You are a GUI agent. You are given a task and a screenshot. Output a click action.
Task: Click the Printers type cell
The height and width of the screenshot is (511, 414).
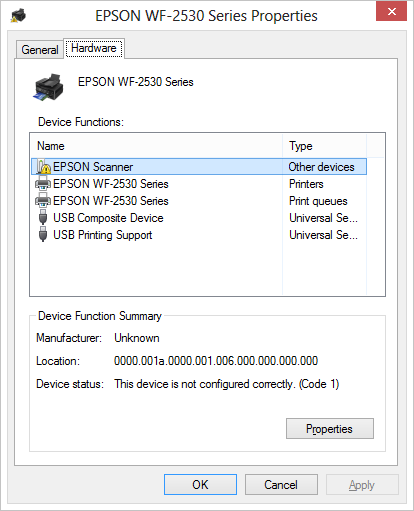point(306,184)
